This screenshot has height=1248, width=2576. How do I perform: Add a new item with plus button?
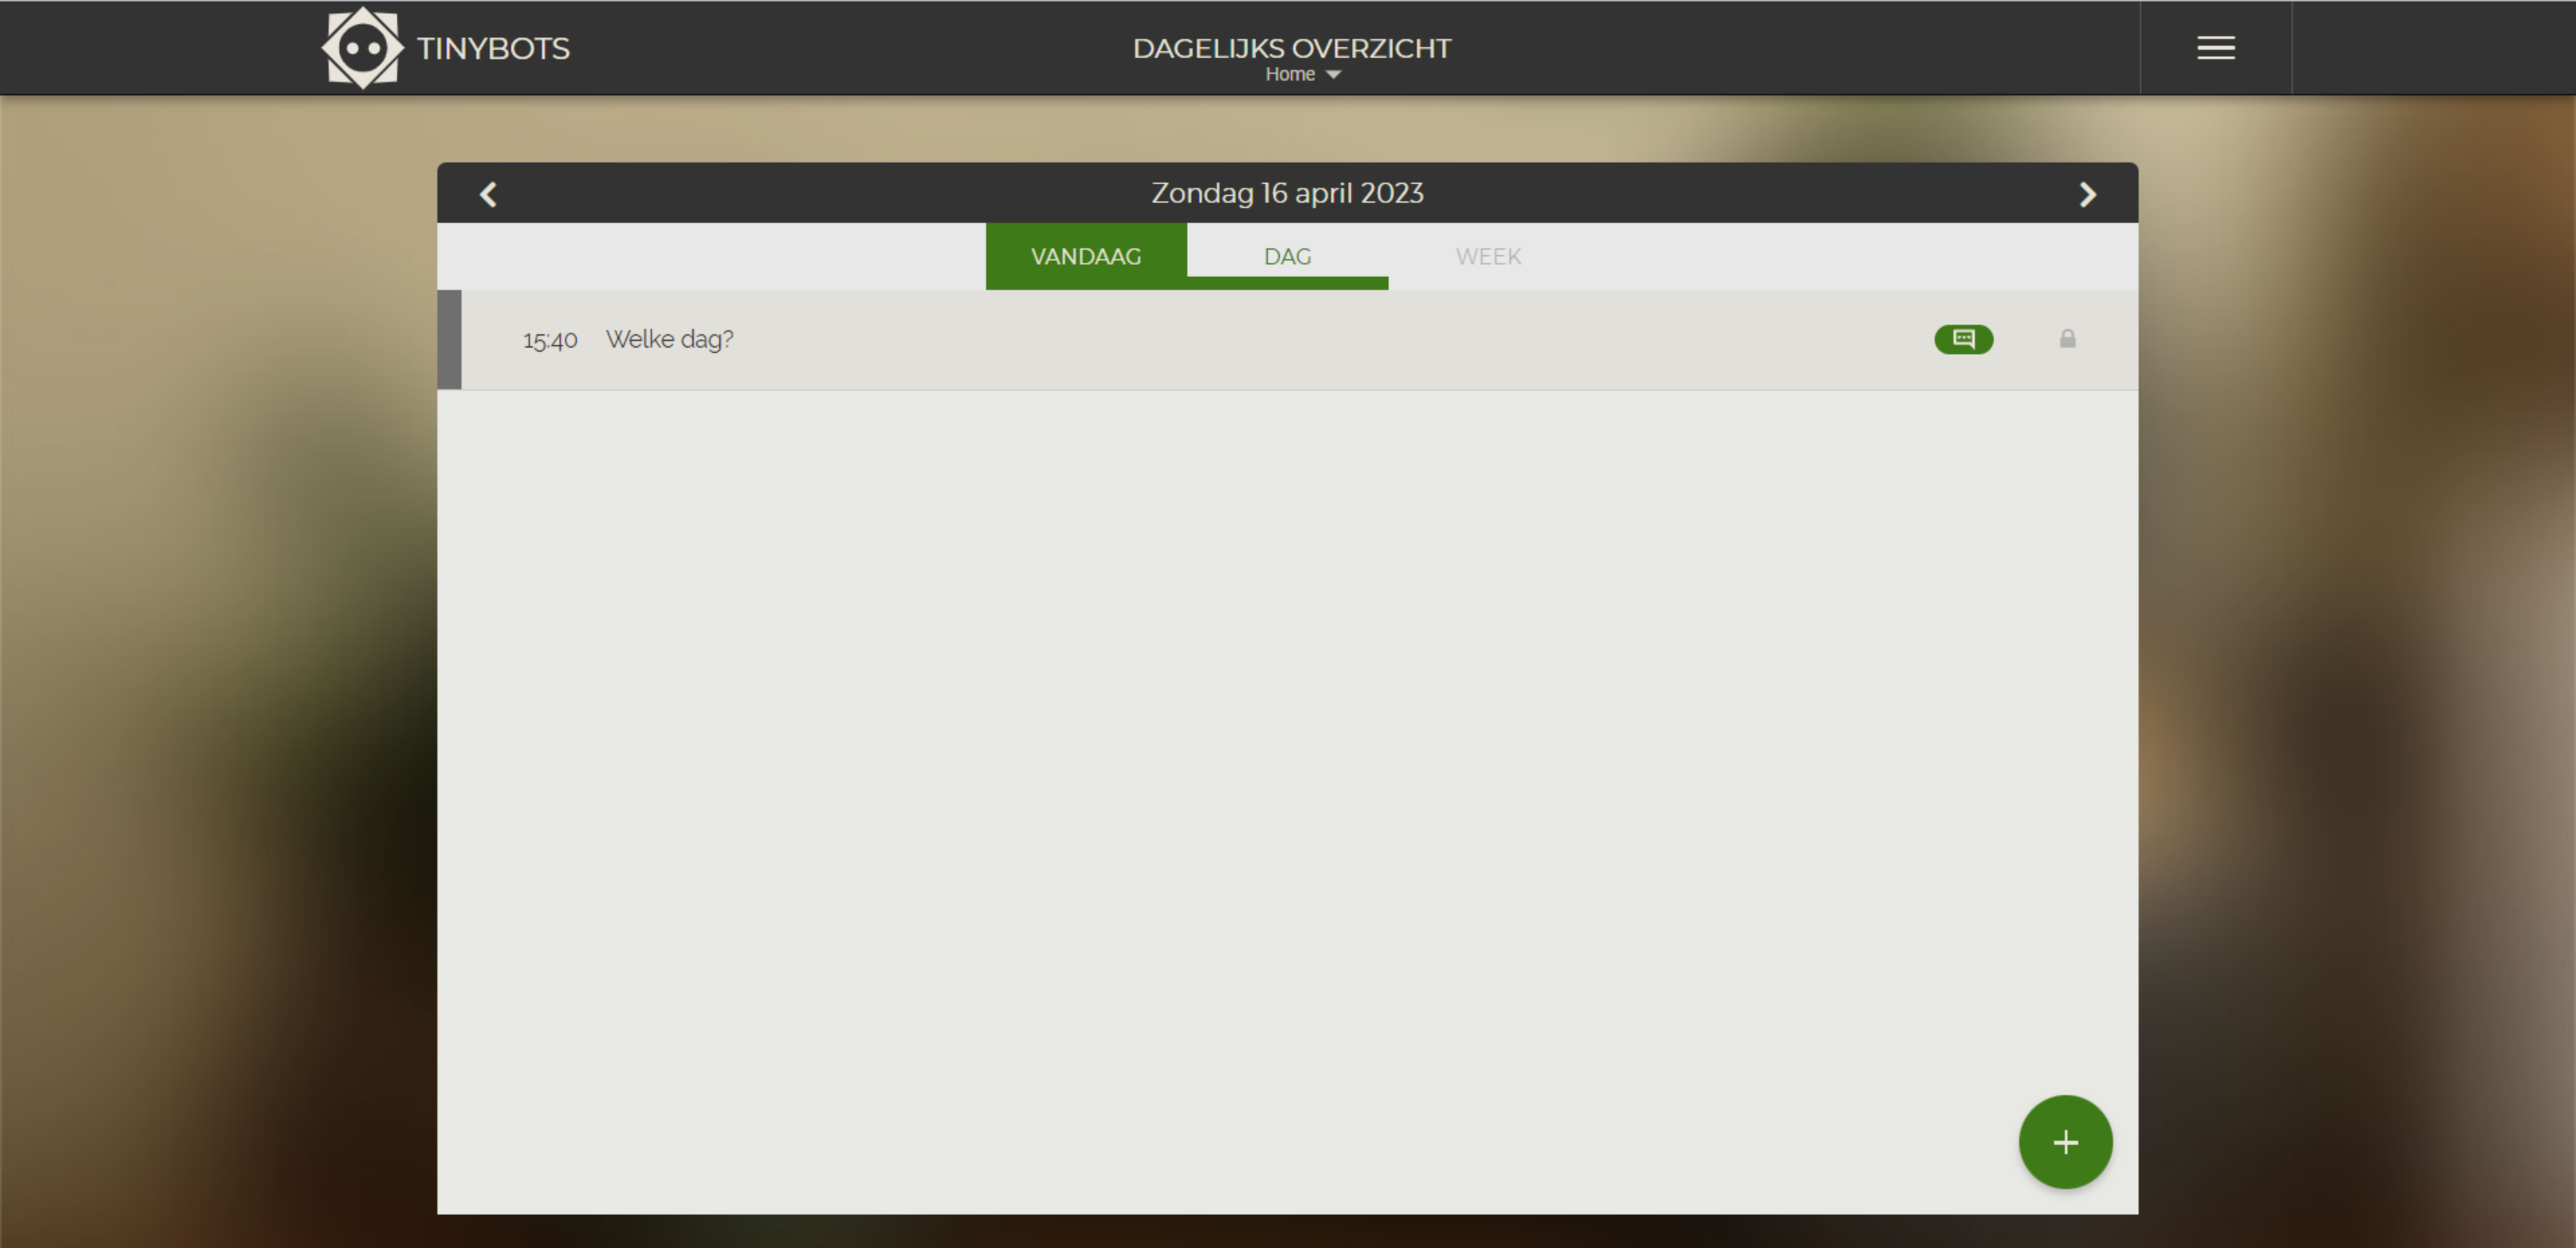[x=2065, y=1142]
